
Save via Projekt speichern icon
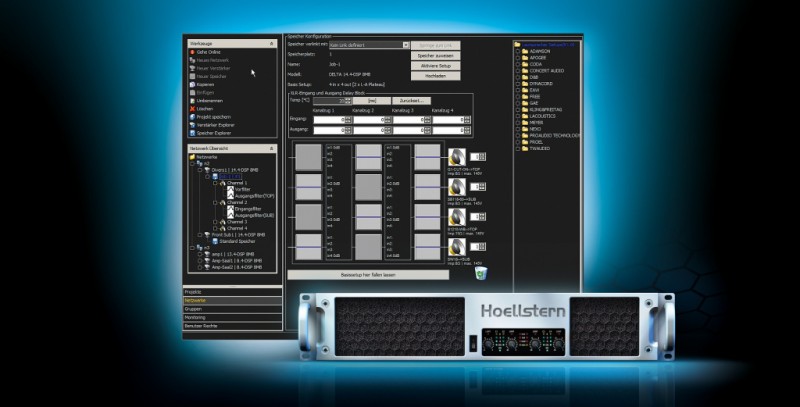(192, 117)
